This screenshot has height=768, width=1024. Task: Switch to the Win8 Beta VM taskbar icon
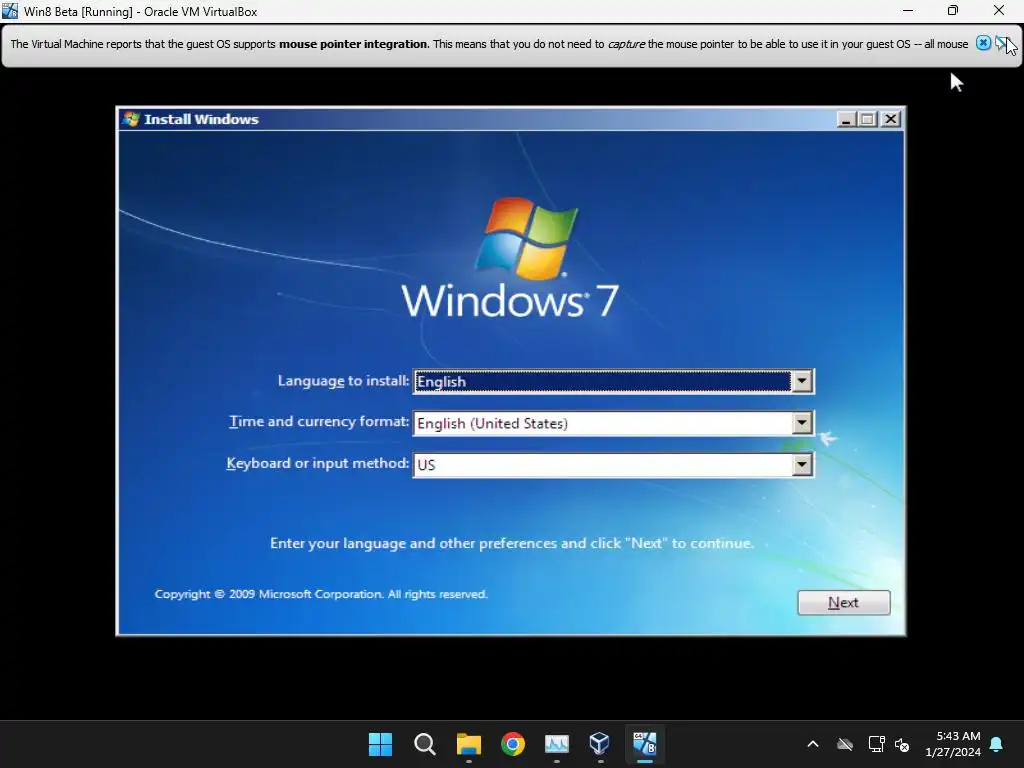[645, 744]
